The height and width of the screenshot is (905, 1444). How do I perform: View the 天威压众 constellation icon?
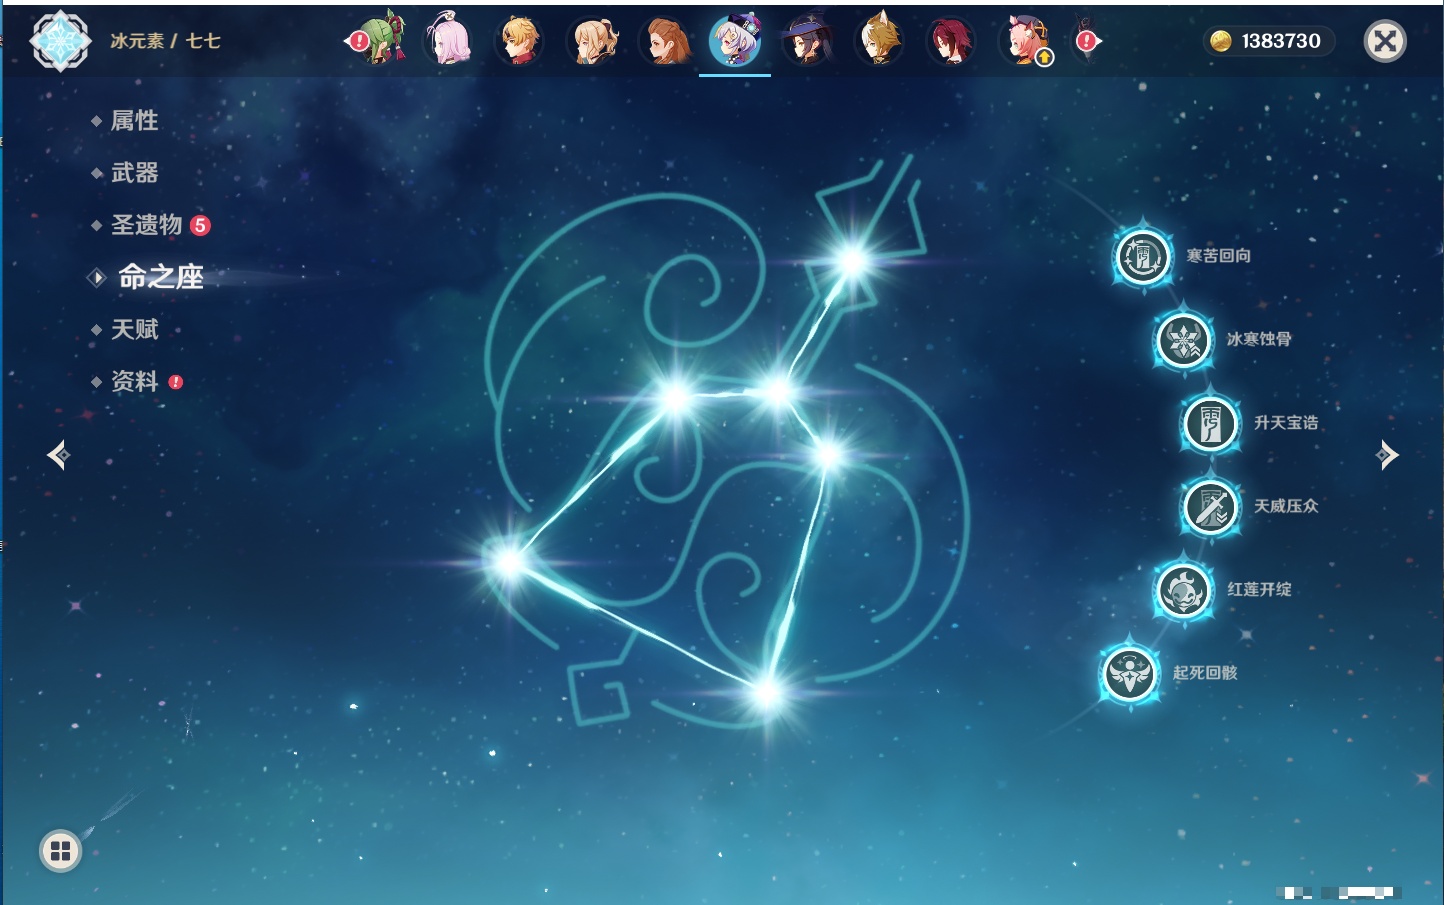click(1210, 507)
